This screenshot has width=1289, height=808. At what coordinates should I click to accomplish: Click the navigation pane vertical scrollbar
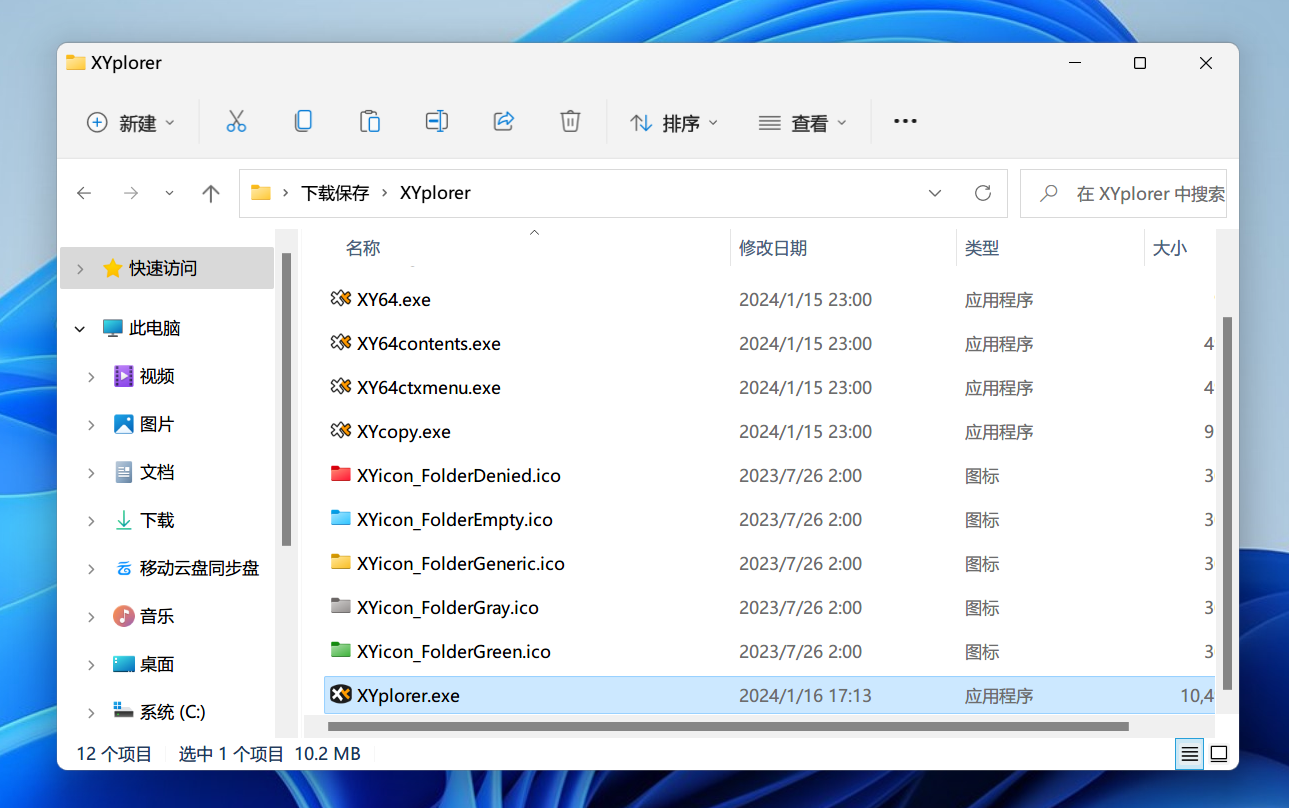pos(286,398)
